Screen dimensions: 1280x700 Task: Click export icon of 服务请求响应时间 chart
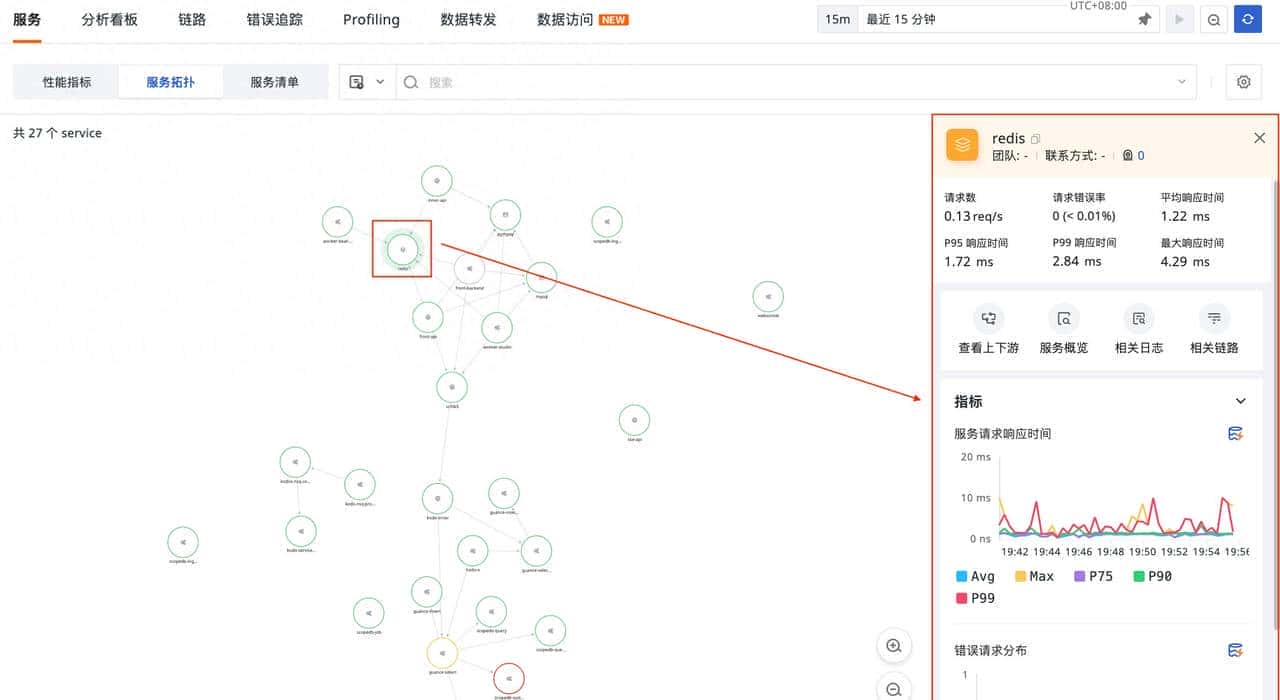[1236, 434]
